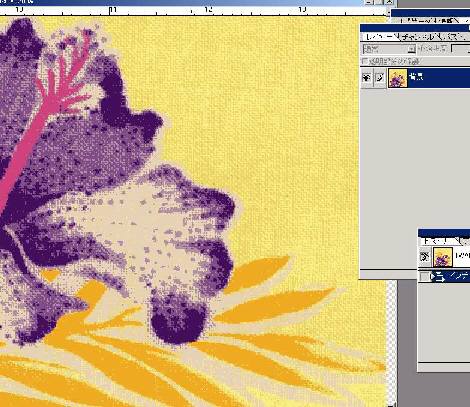This screenshot has width=470, height=407.
Task: Enable the preserve transparency checkbox
Action: (365, 61)
